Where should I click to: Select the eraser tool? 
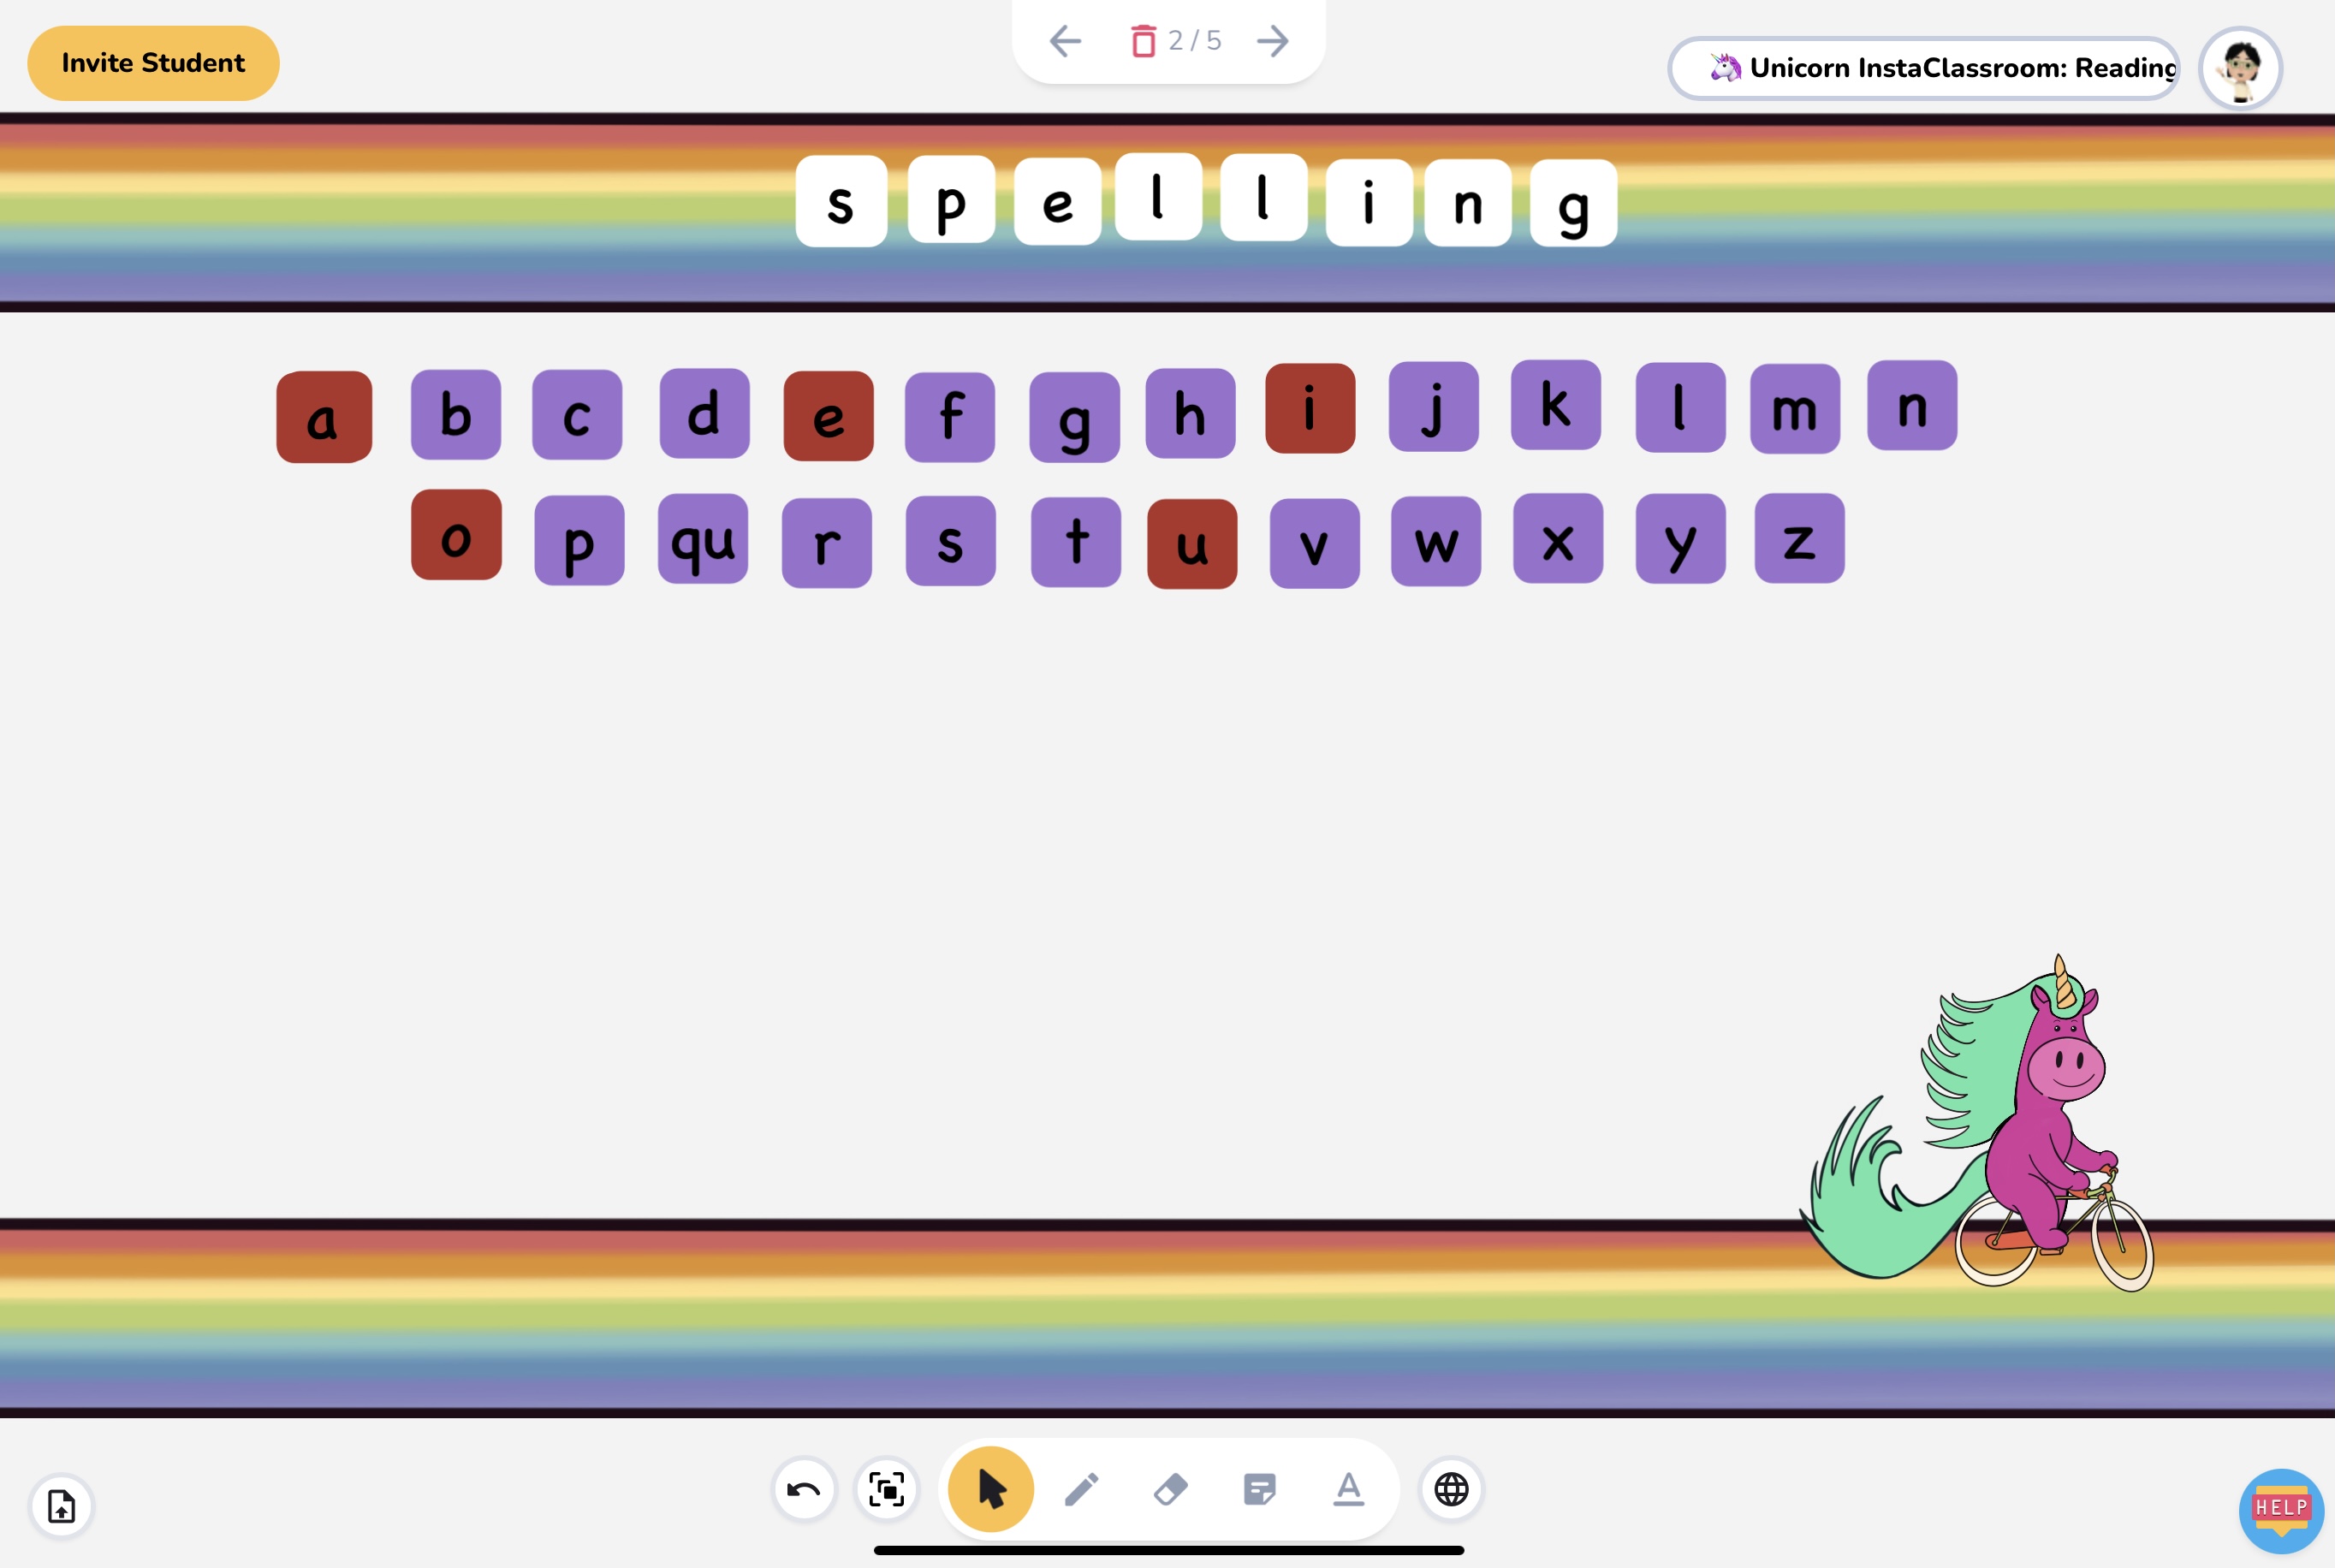tap(1171, 1489)
